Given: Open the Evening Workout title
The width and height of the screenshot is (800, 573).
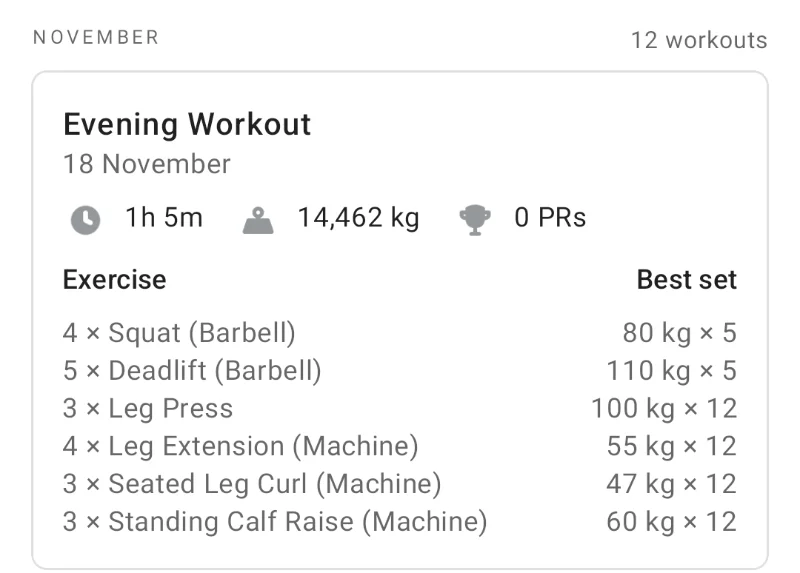Looking at the screenshot, I should [187, 124].
